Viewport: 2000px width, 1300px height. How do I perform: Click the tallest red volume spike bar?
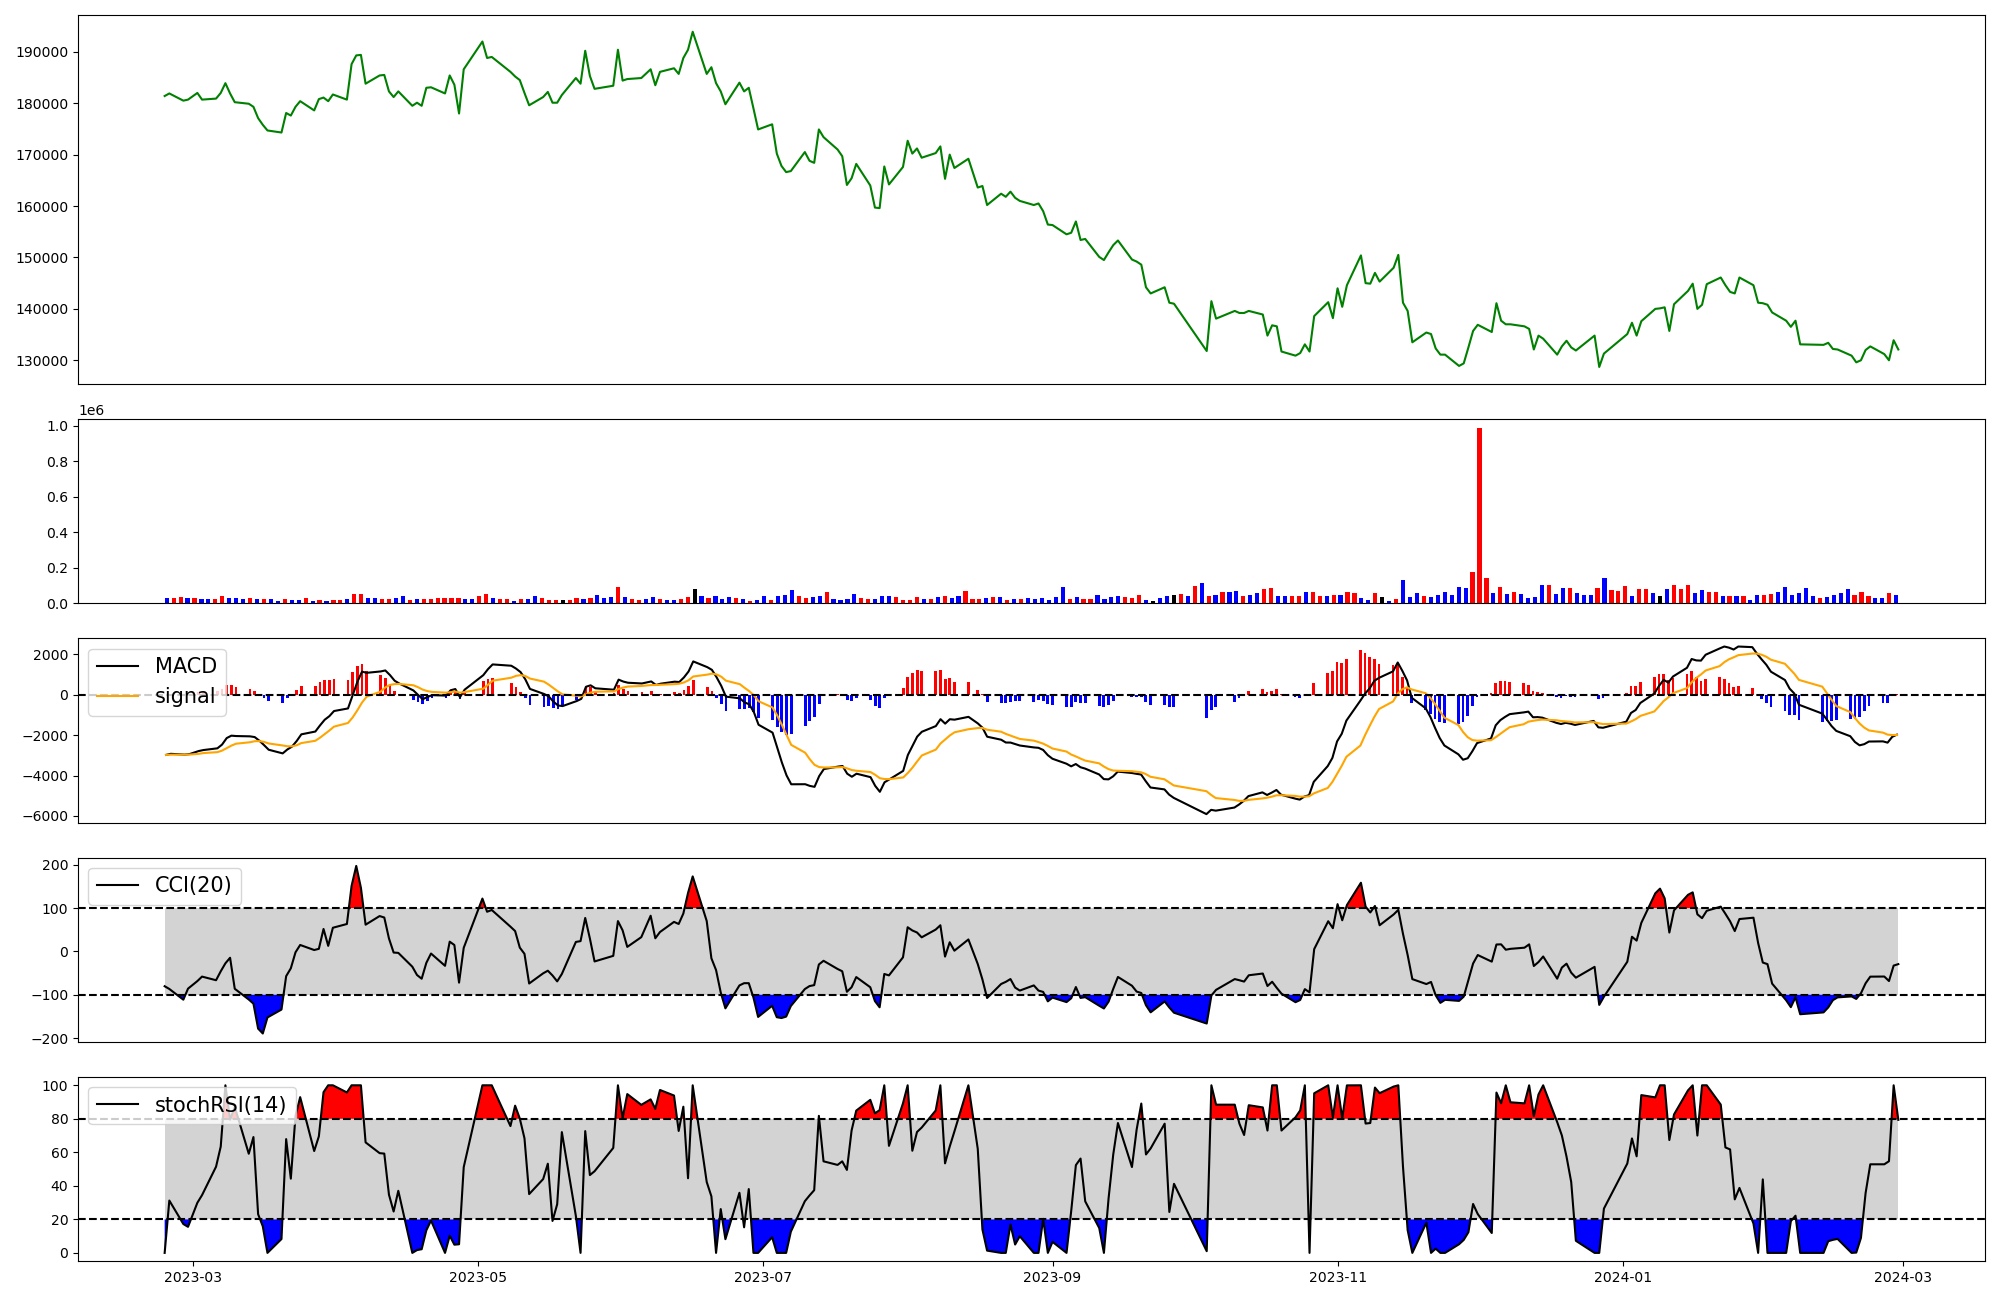(1479, 515)
